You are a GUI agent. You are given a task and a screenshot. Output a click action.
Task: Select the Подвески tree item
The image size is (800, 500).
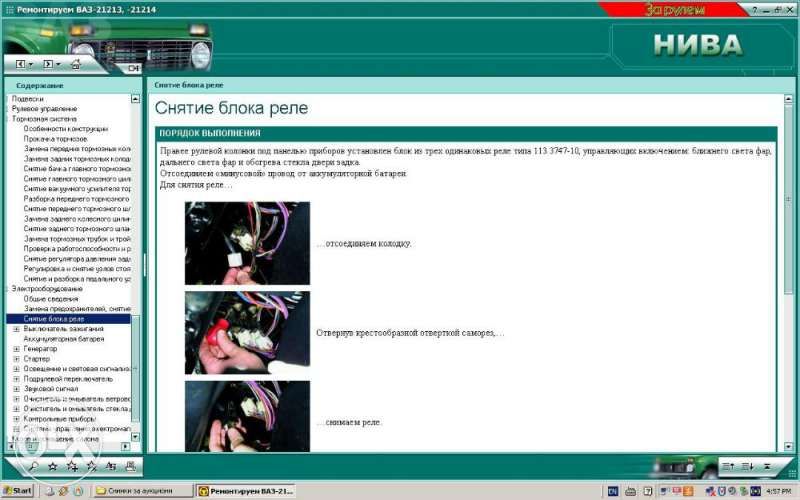[x=28, y=99]
